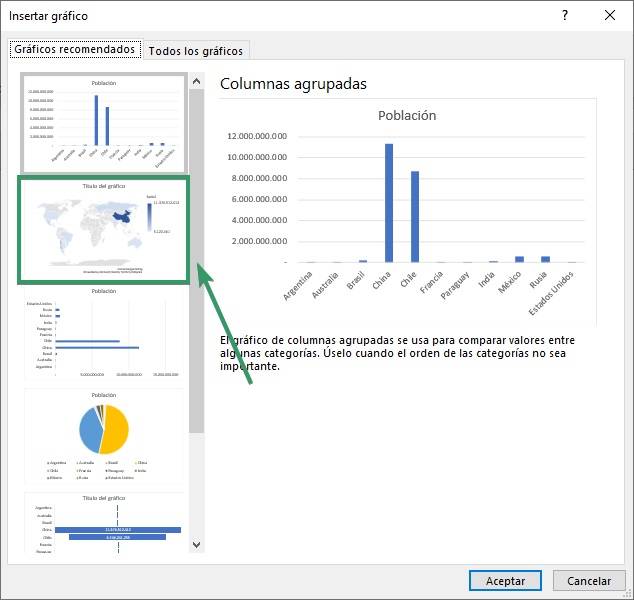Click the México axis label in preview
634x600 pixels.
(511, 282)
